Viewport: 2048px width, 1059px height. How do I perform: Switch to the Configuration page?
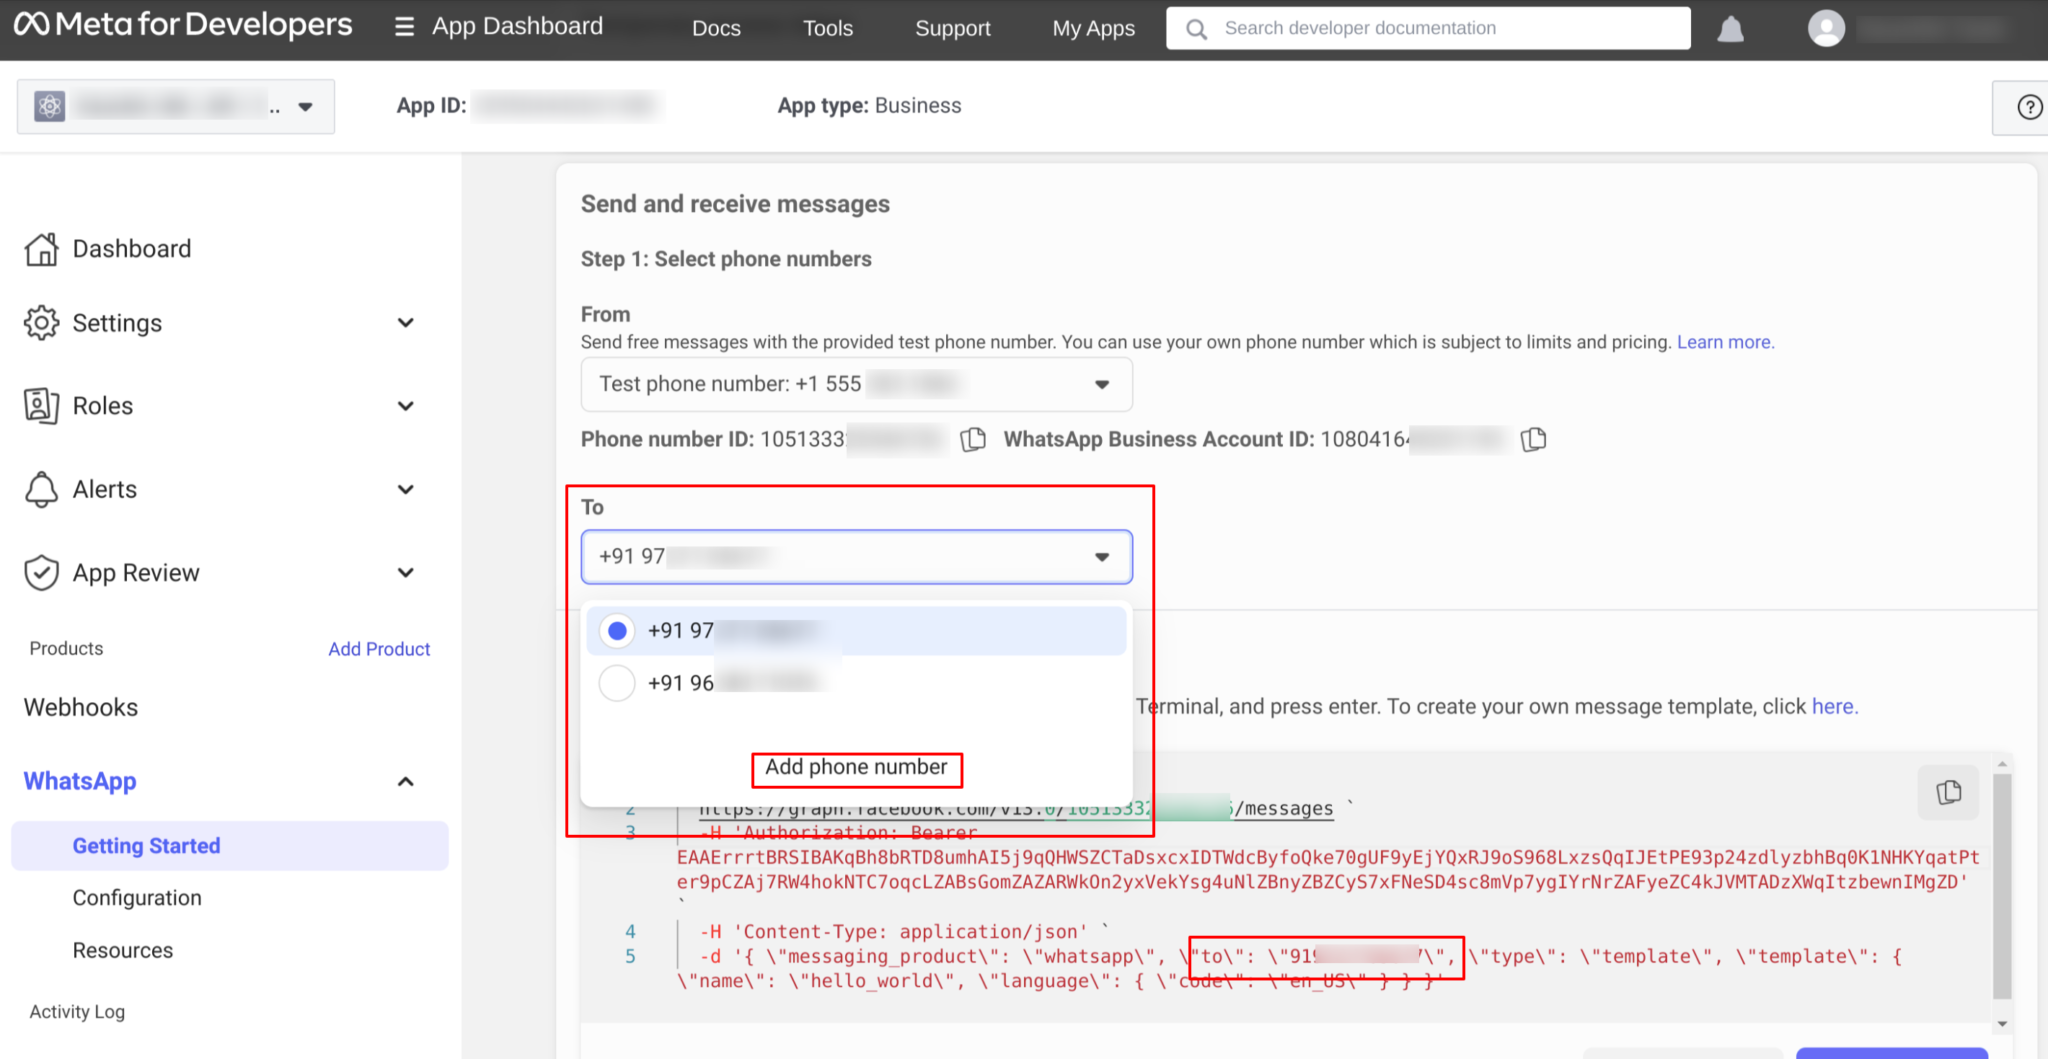click(x=137, y=897)
